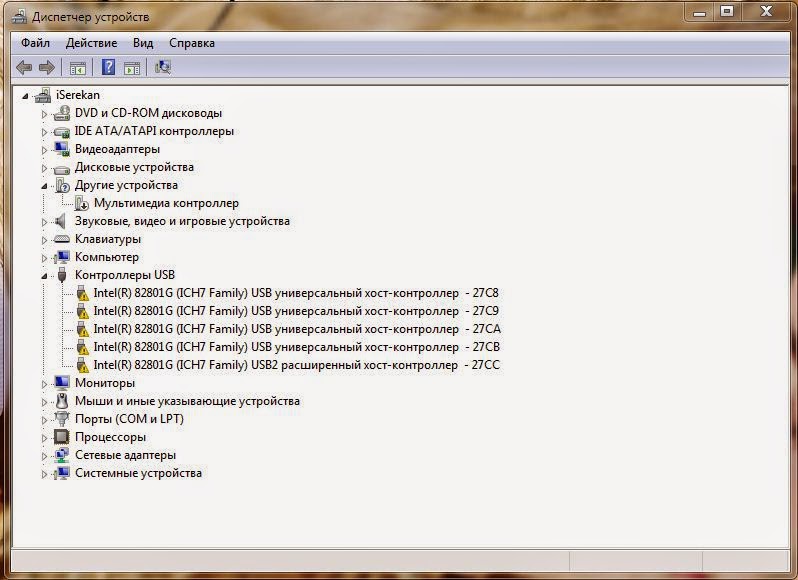Viewport: 798px width, 580px height.
Task: Expand DVD и CD-ROM дисководы
Action: [44, 114]
